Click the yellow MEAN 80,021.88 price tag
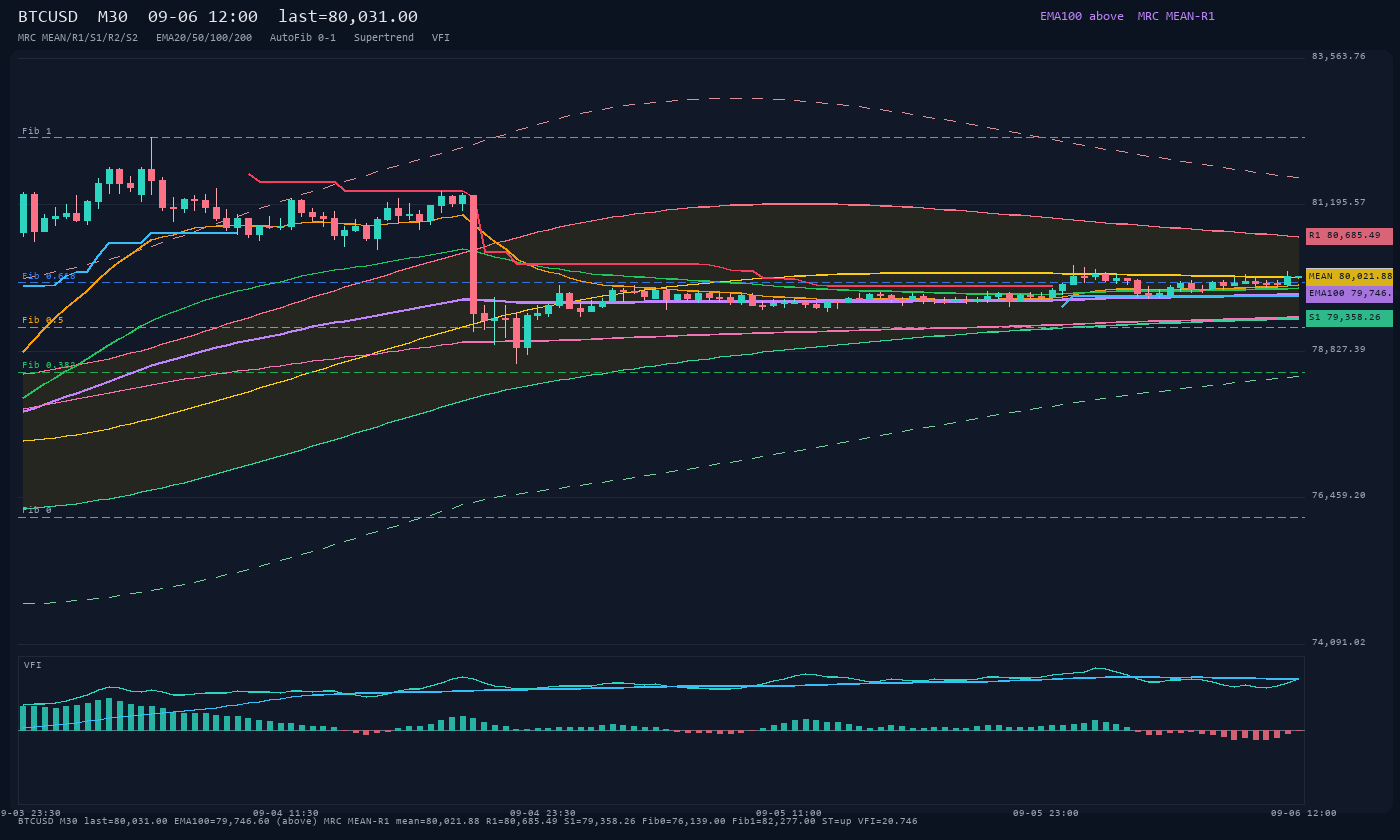This screenshot has width=1400, height=840. click(x=1349, y=276)
